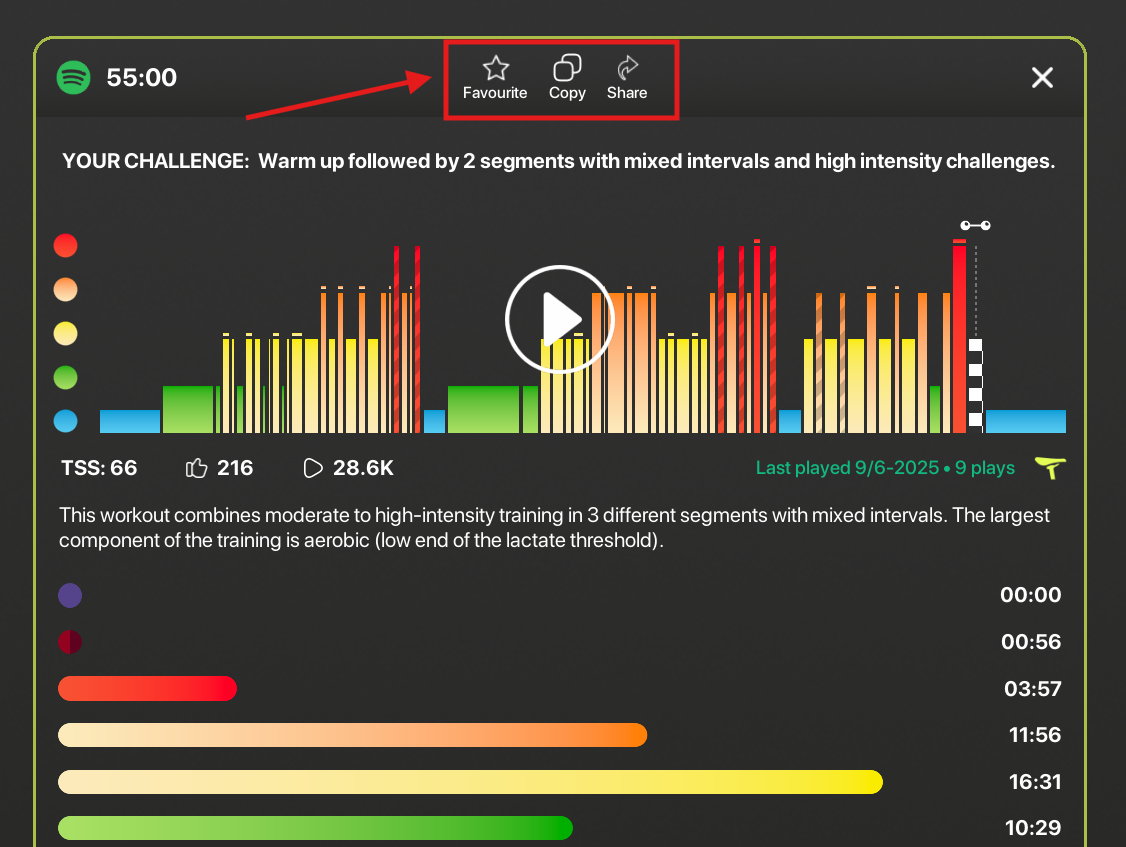Click the red zone bar showing 03:57
Image resolution: width=1126 pixels, height=847 pixels.
(x=147, y=688)
